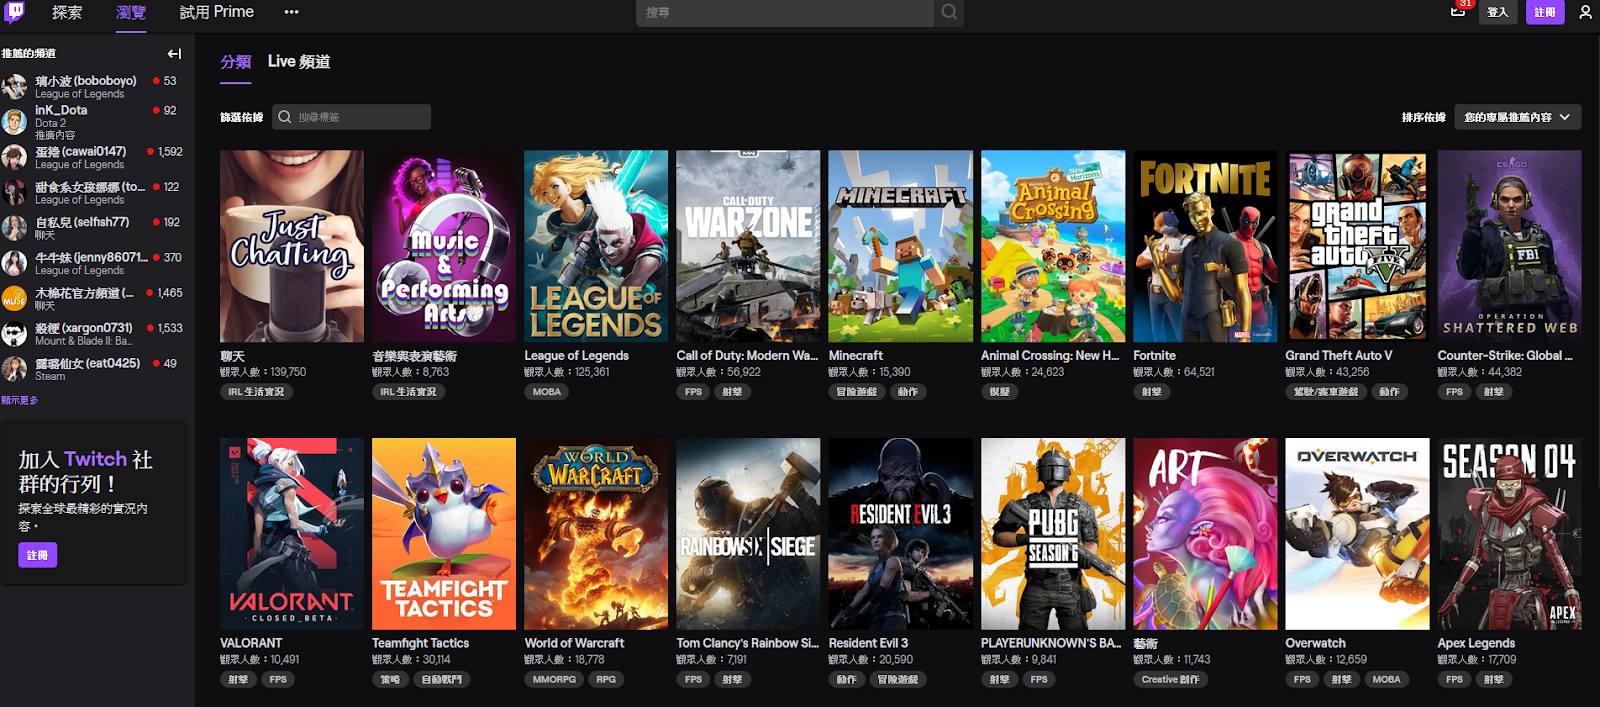1600x707 pixels.
Task: Open the user account profile icon
Action: 1585,12
